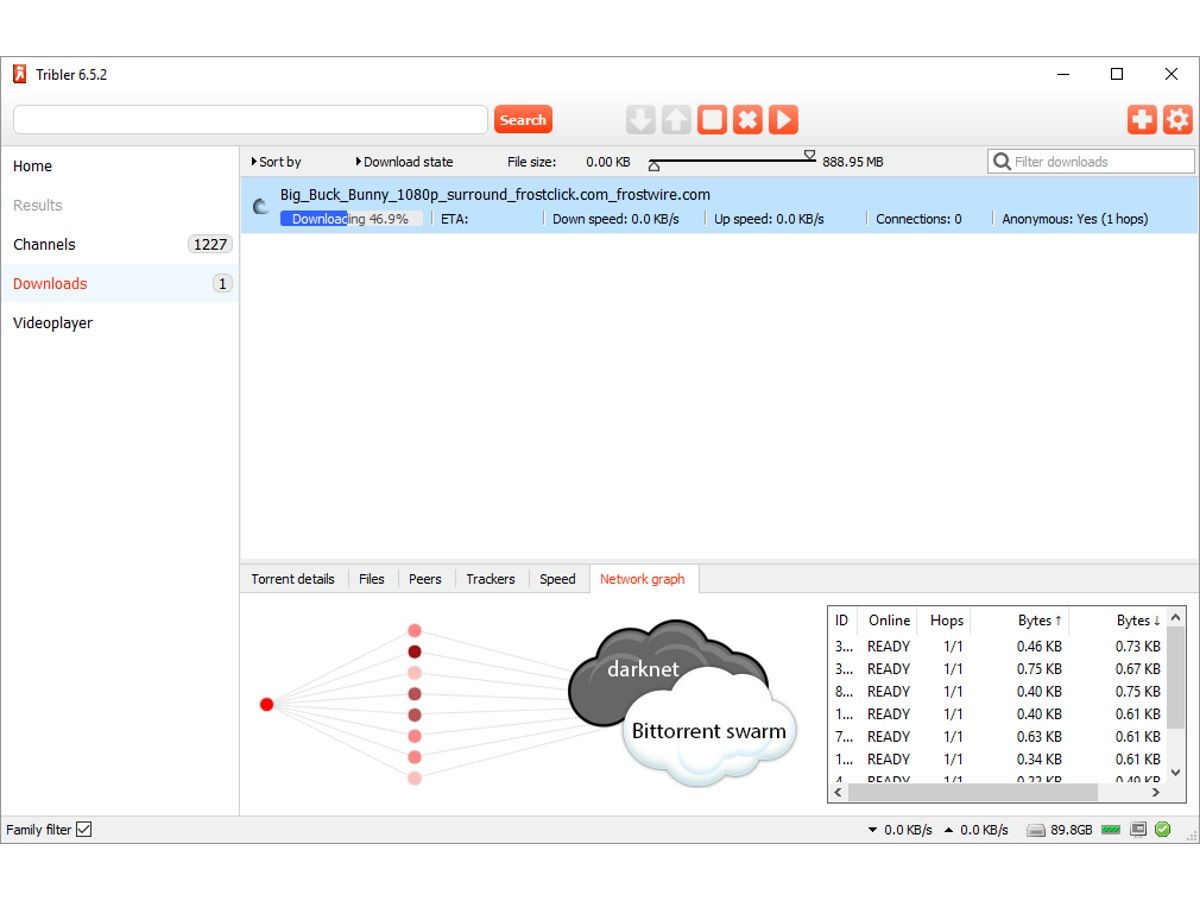Image resolution: width=1200 pixels, height=900 pixels.
Task: Click the remove download X icon
Action: click(747, 119)
